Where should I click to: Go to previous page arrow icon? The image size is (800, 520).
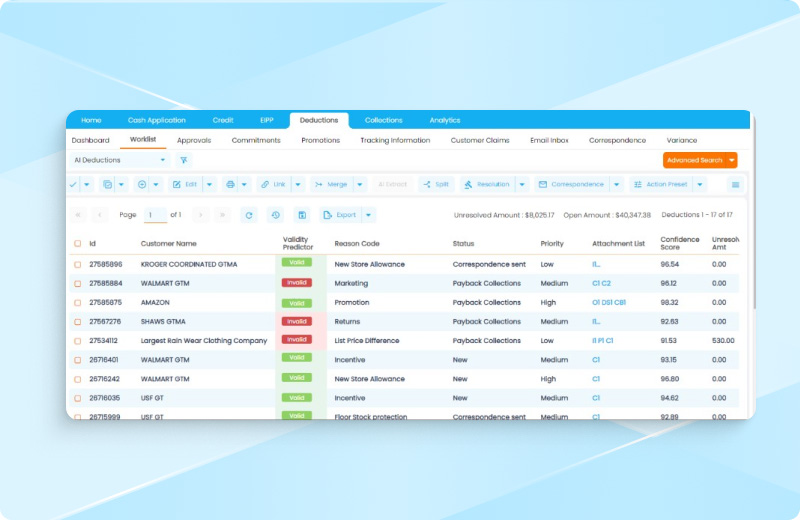(100, 215)
